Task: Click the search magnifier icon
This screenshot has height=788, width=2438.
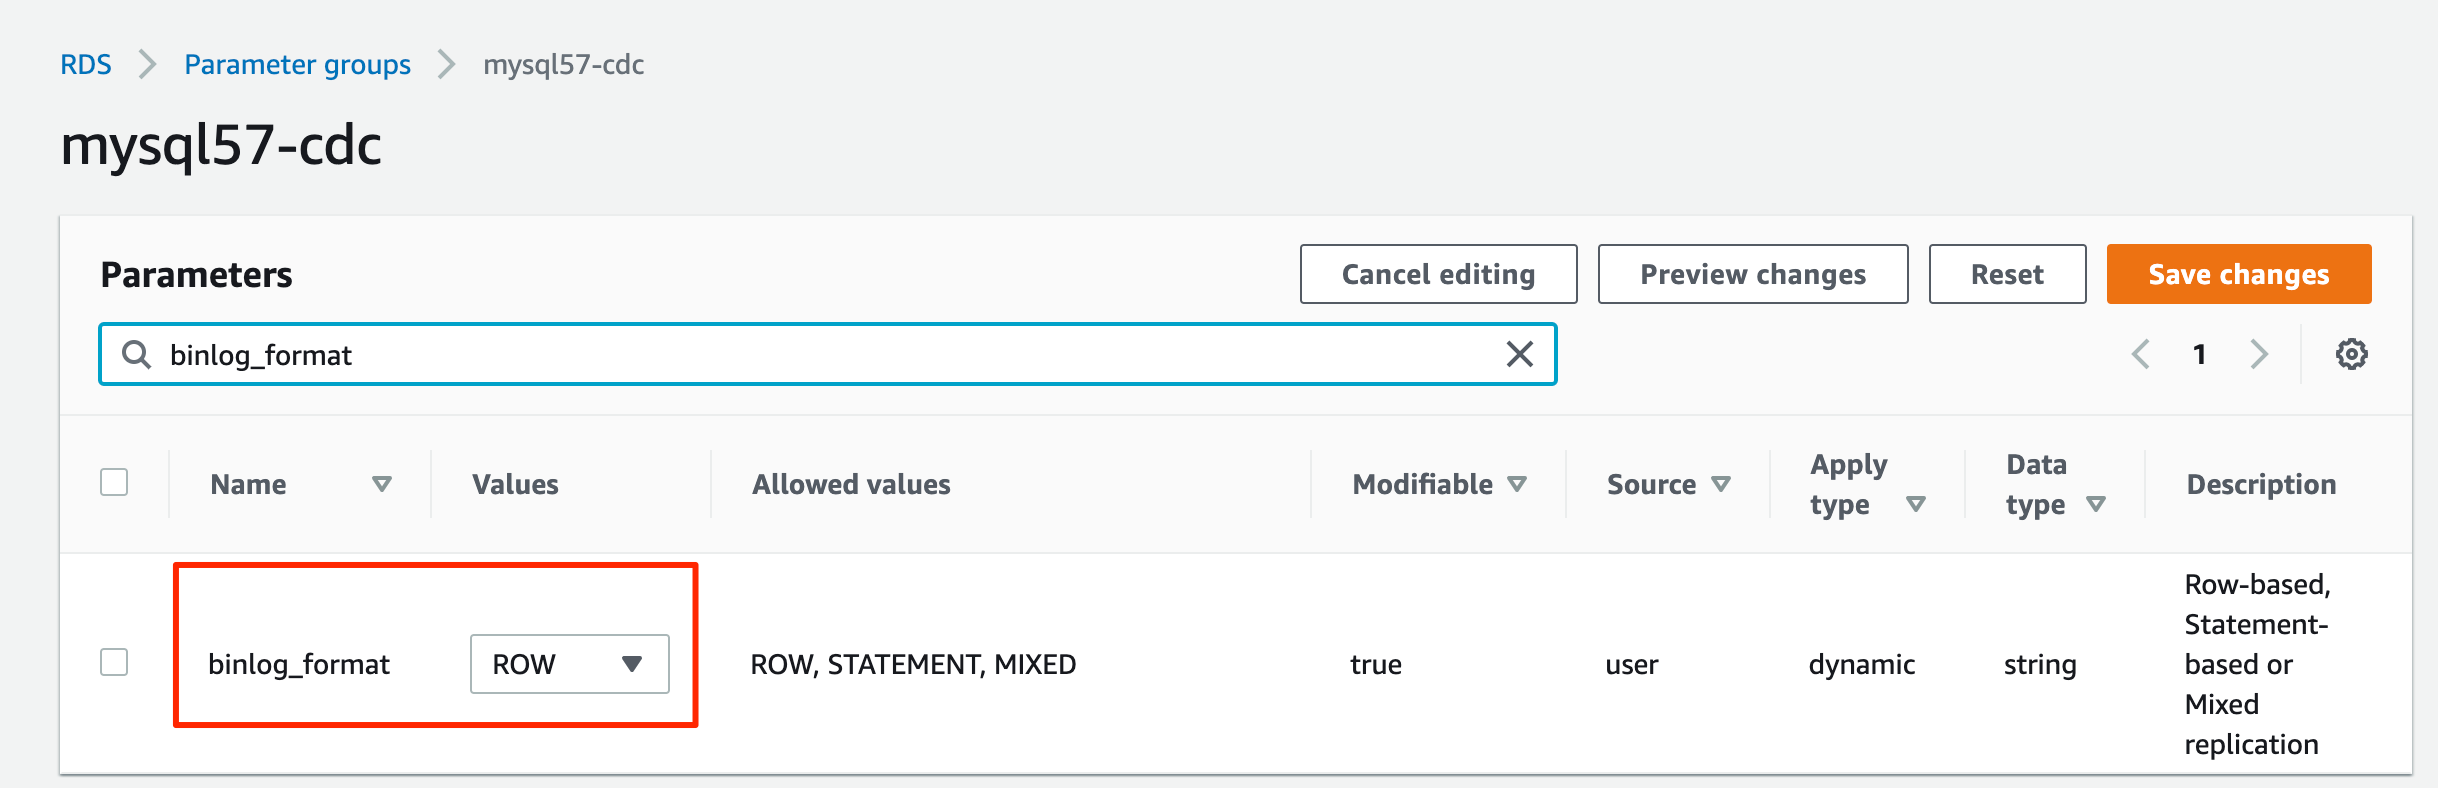Action: (136, 354)
